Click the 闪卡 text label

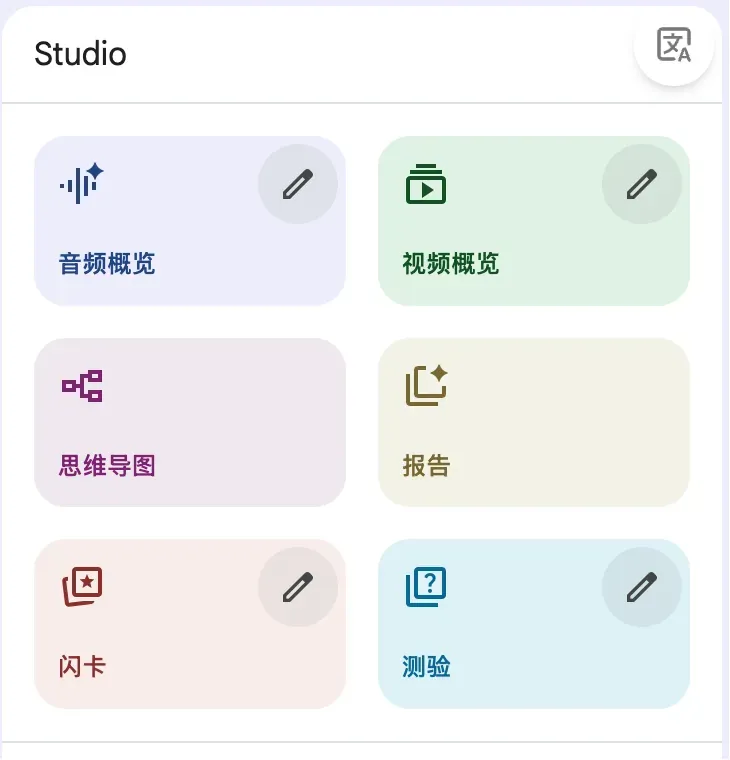(82, 666)
